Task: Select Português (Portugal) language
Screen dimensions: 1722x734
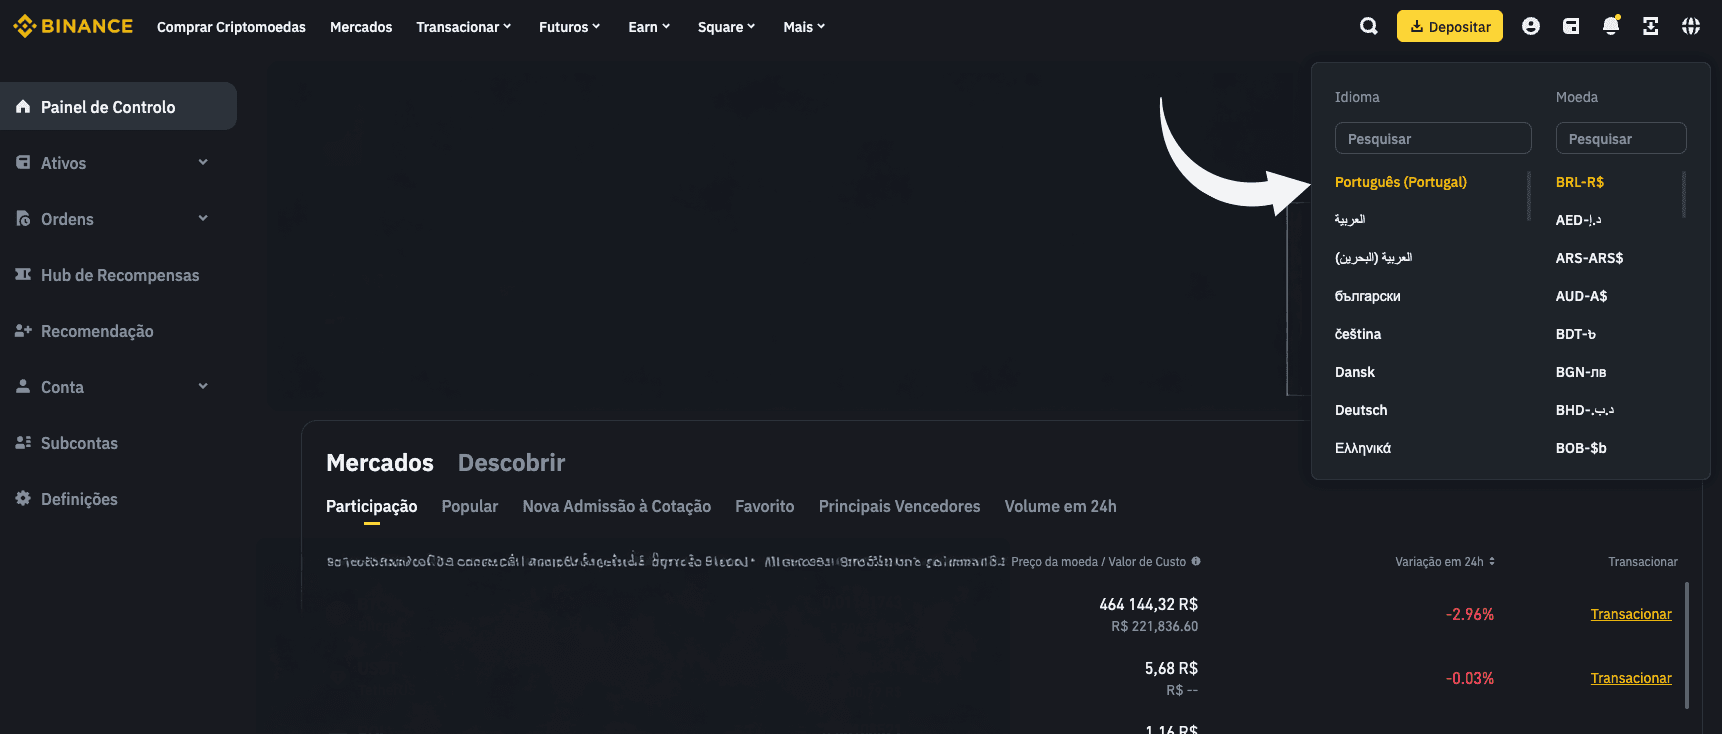Action: click(1400, 182)
